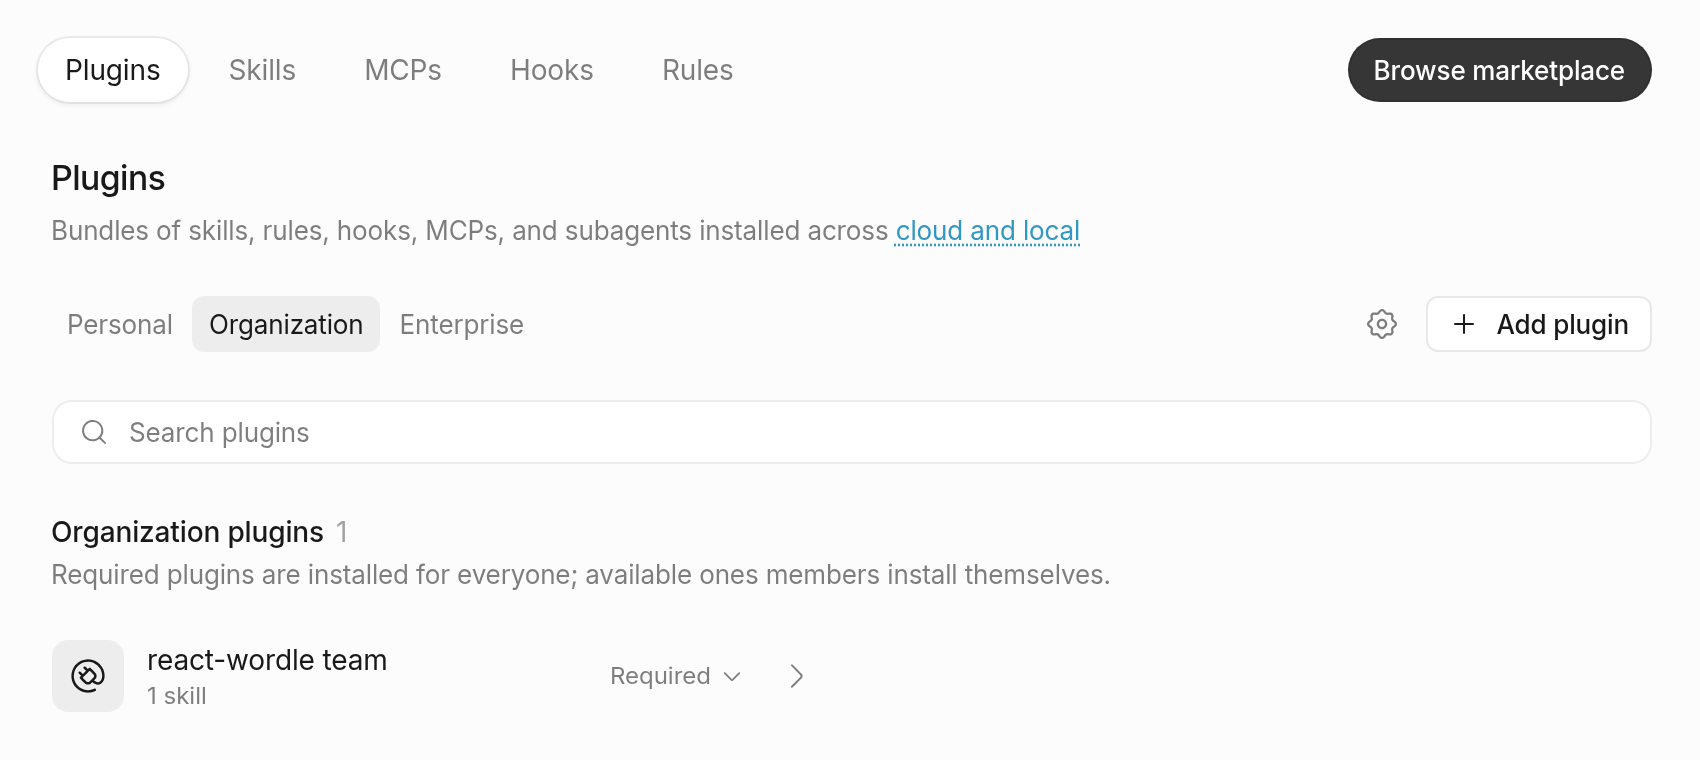Select the Organization scope tab

click(x=286, y=324)
